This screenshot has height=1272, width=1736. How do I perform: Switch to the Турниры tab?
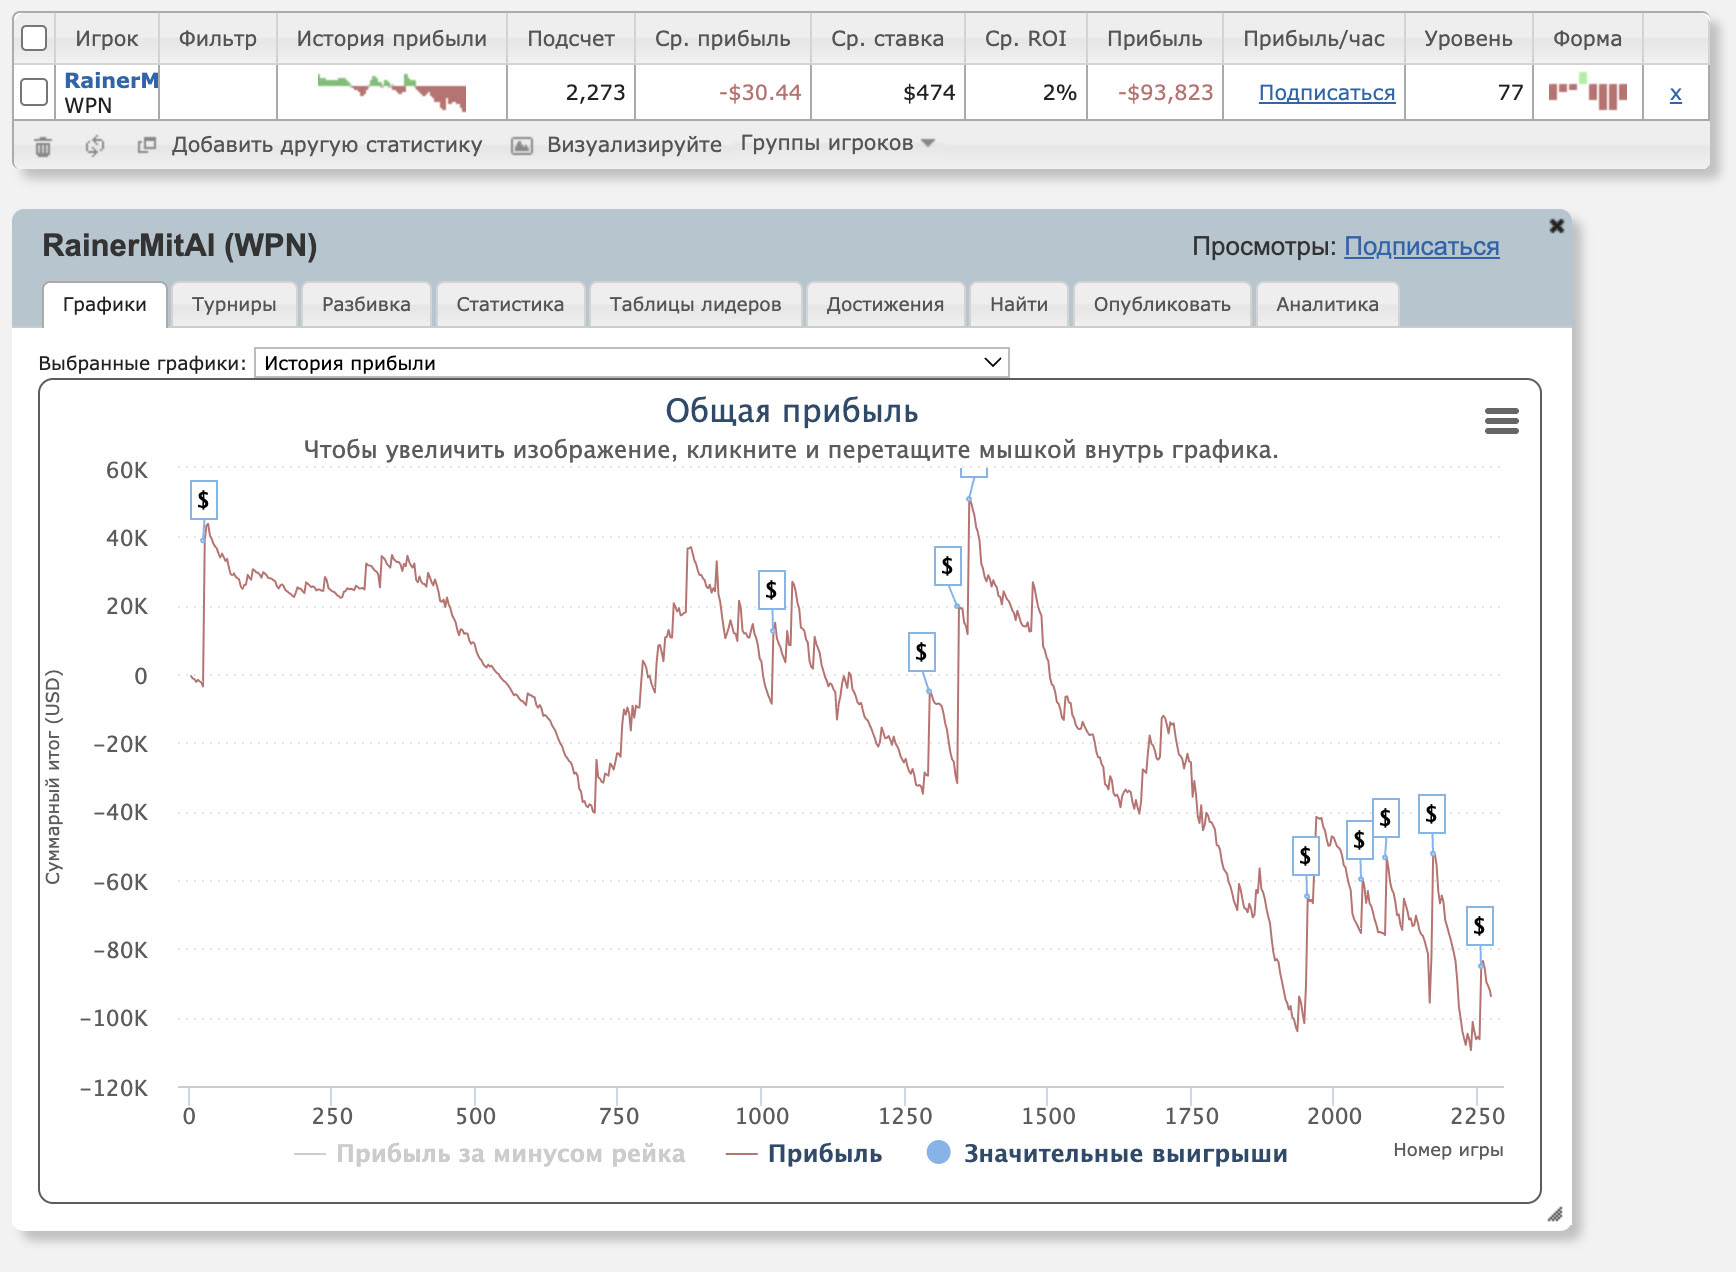click(234, 304)
